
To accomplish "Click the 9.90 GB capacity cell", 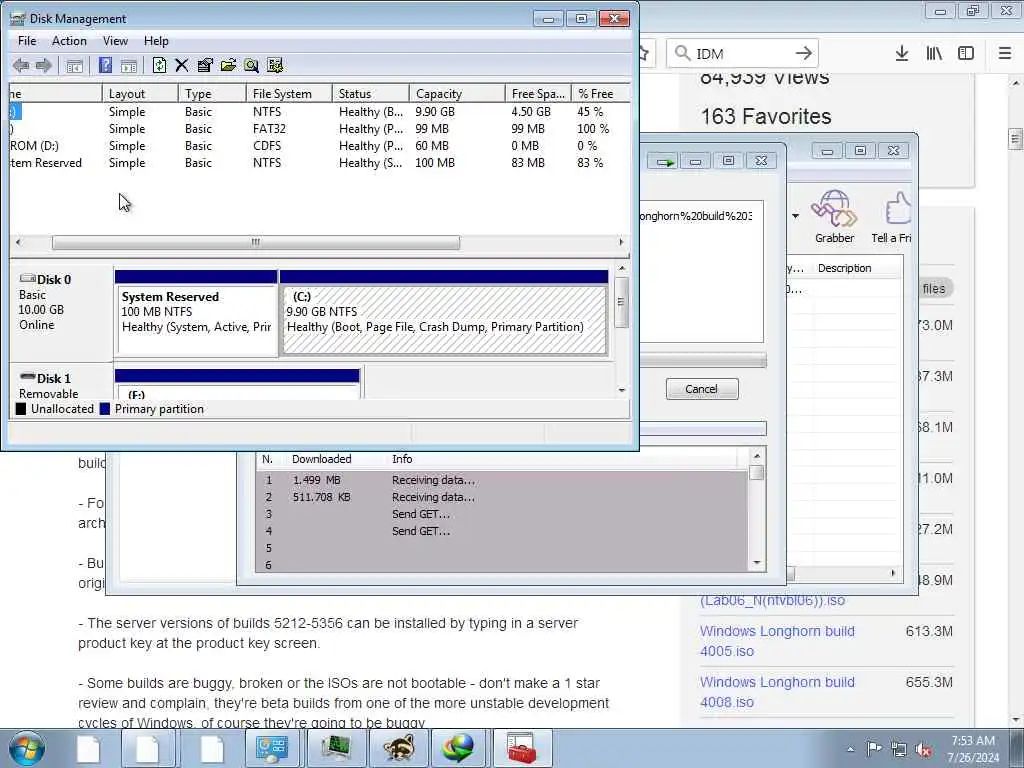I will point(435,112).
